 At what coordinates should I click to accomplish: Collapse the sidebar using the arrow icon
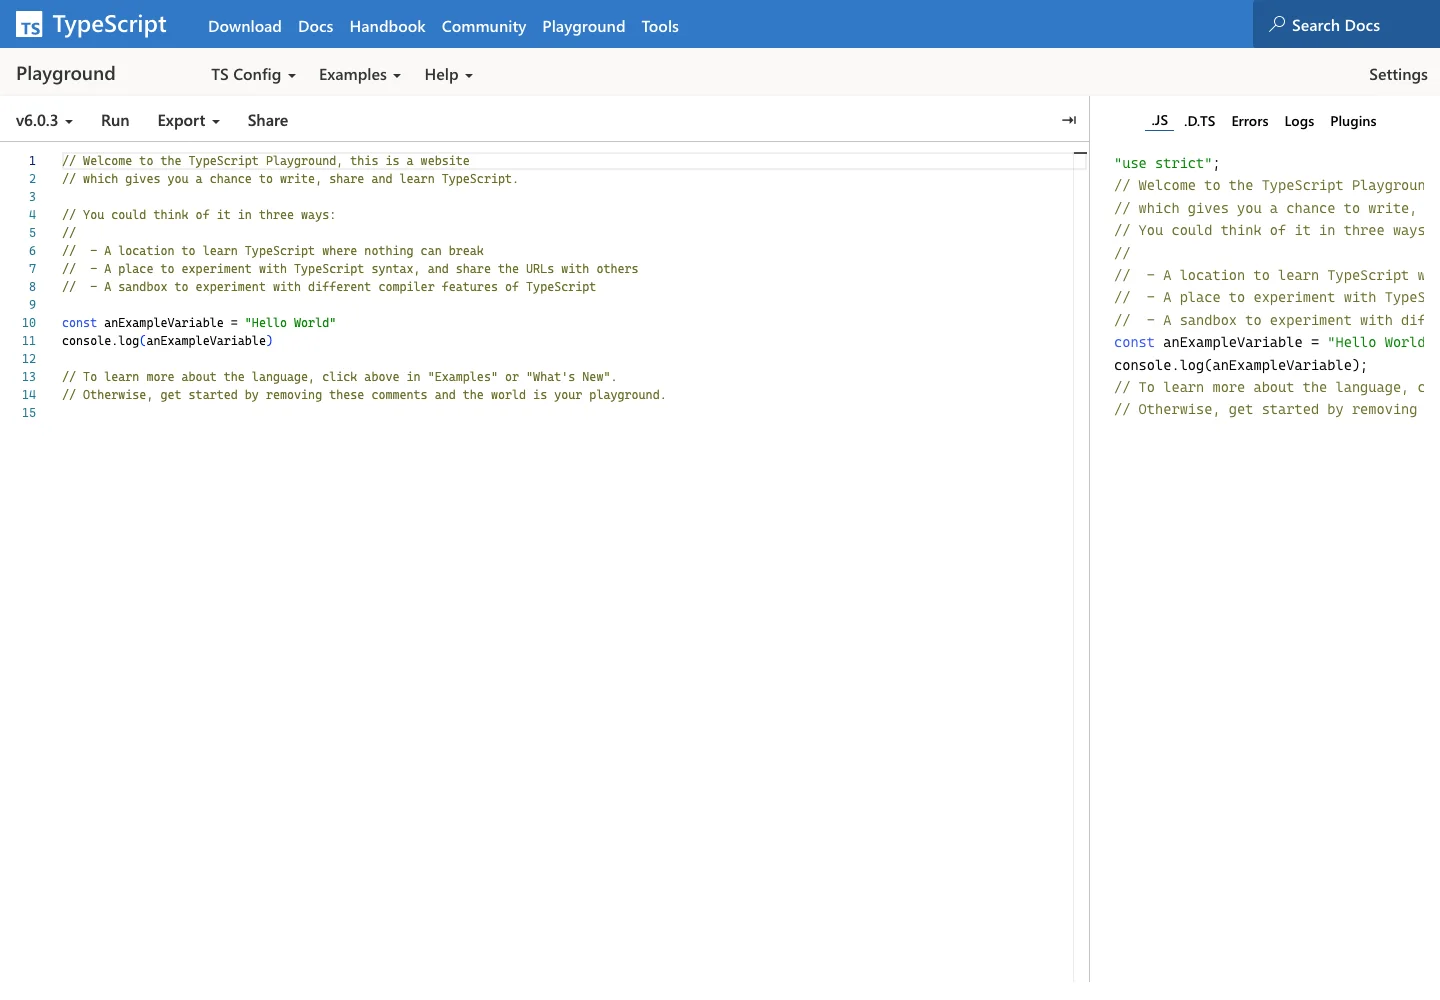1069,120
